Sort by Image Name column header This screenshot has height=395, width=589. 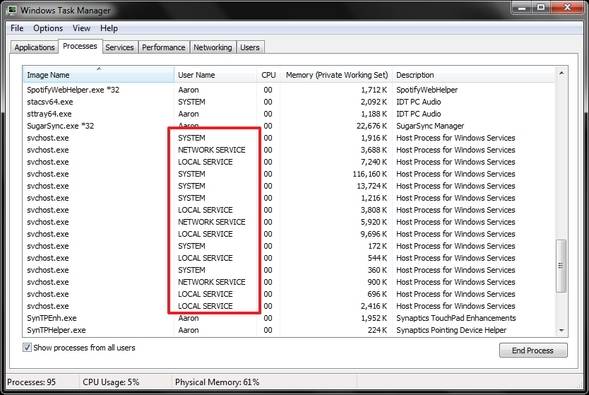coord(99,75)
